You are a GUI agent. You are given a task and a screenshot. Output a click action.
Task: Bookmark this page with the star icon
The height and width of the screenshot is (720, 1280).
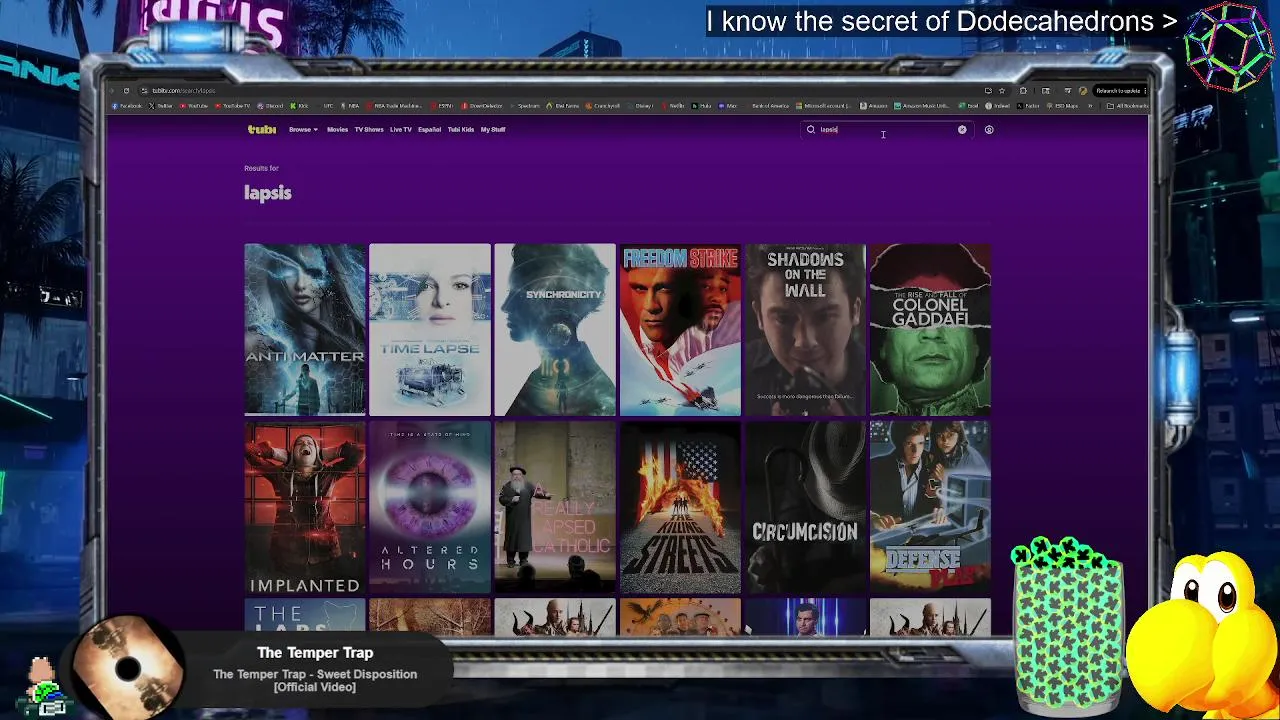pyautogui.click(x=1002, y=90)
